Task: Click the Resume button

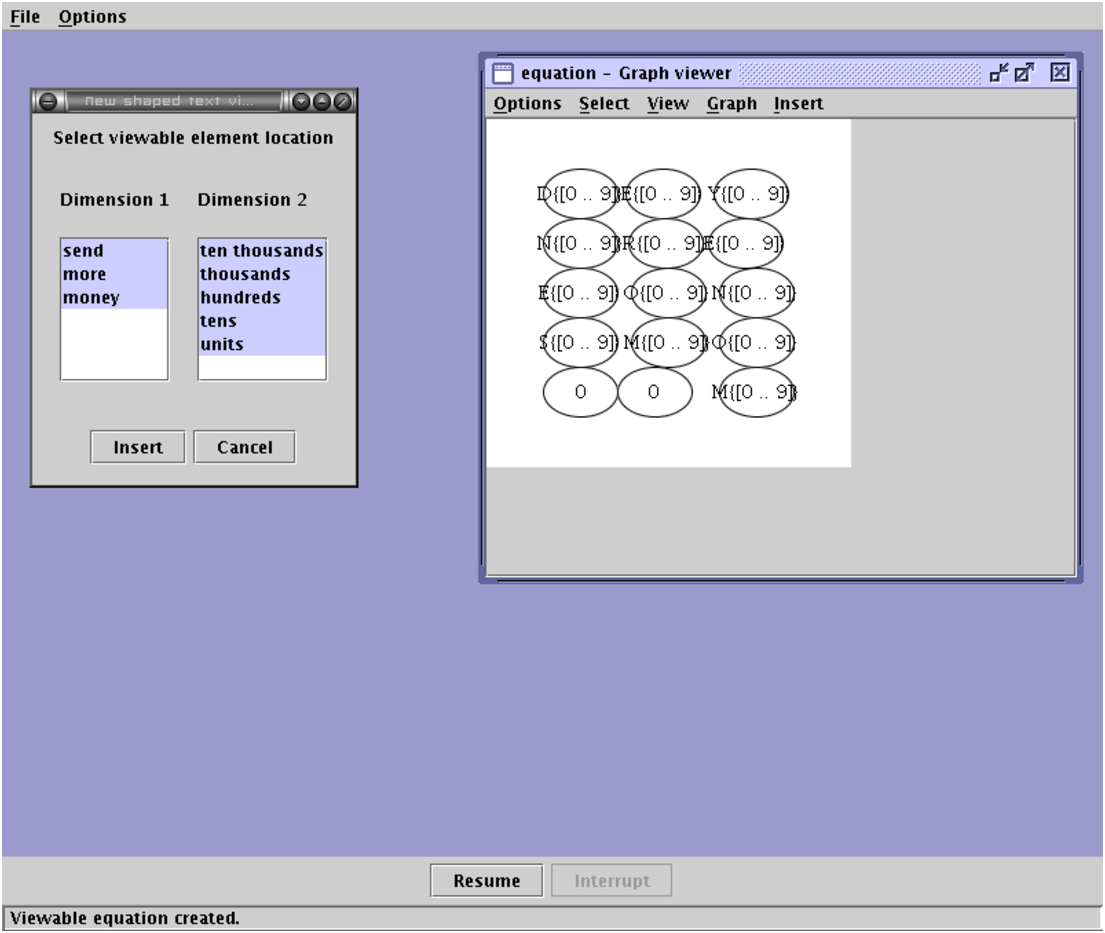Action: tap(486, 881)
